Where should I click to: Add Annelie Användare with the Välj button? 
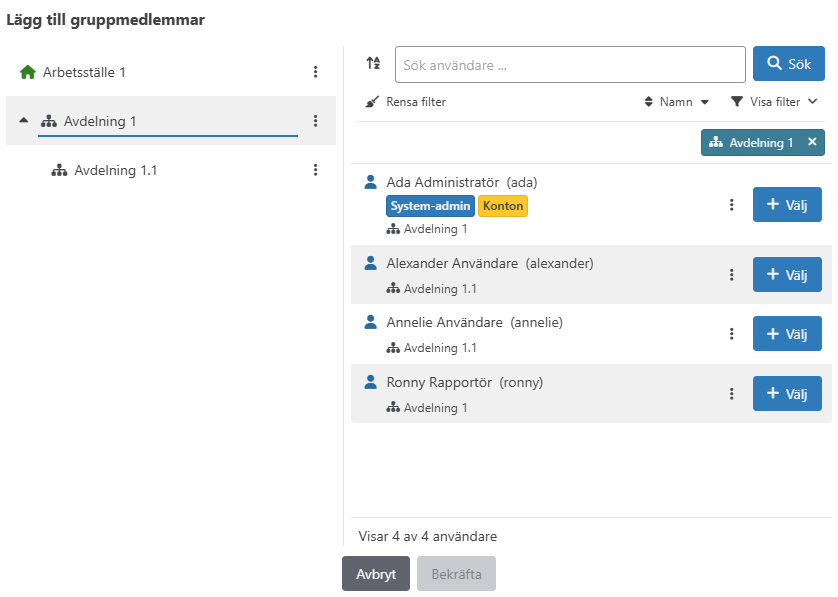pyautogui.click(x=787, y=334)
